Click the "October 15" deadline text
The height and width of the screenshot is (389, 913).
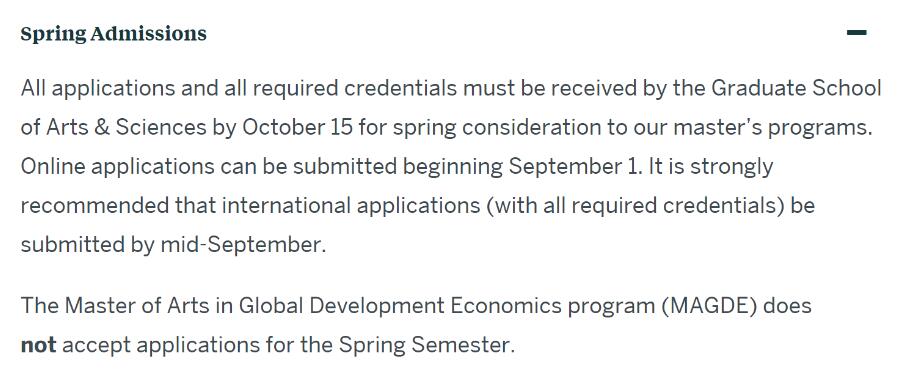click(298, 128)
